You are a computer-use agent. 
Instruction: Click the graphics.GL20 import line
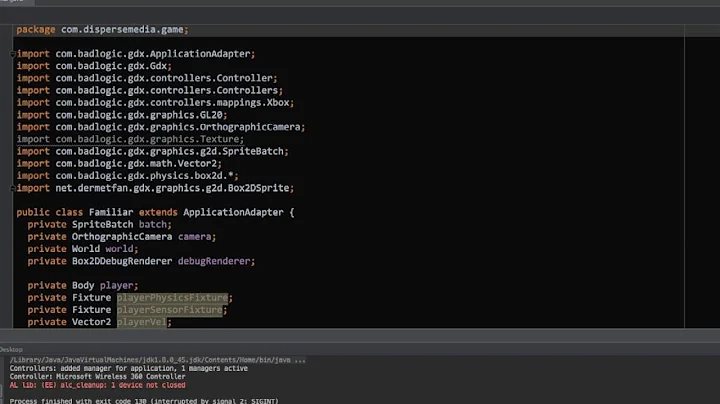click(122, 115)
